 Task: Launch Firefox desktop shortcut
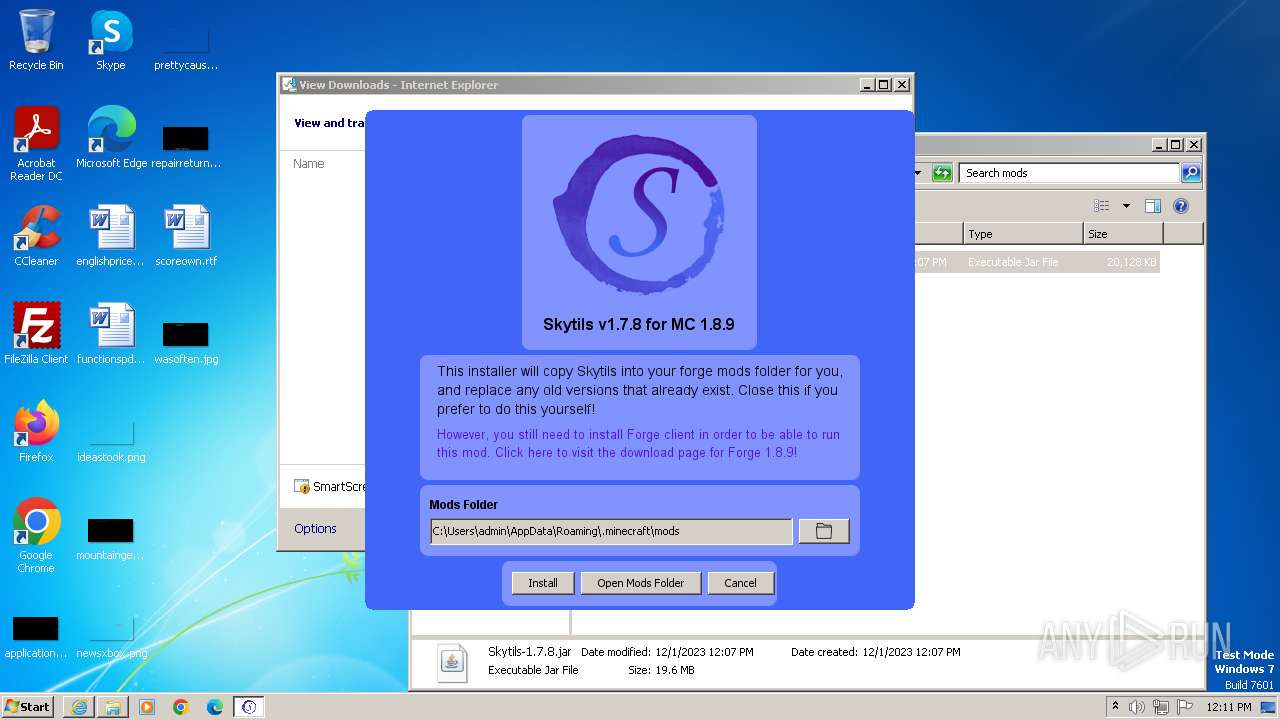[36, 432]
